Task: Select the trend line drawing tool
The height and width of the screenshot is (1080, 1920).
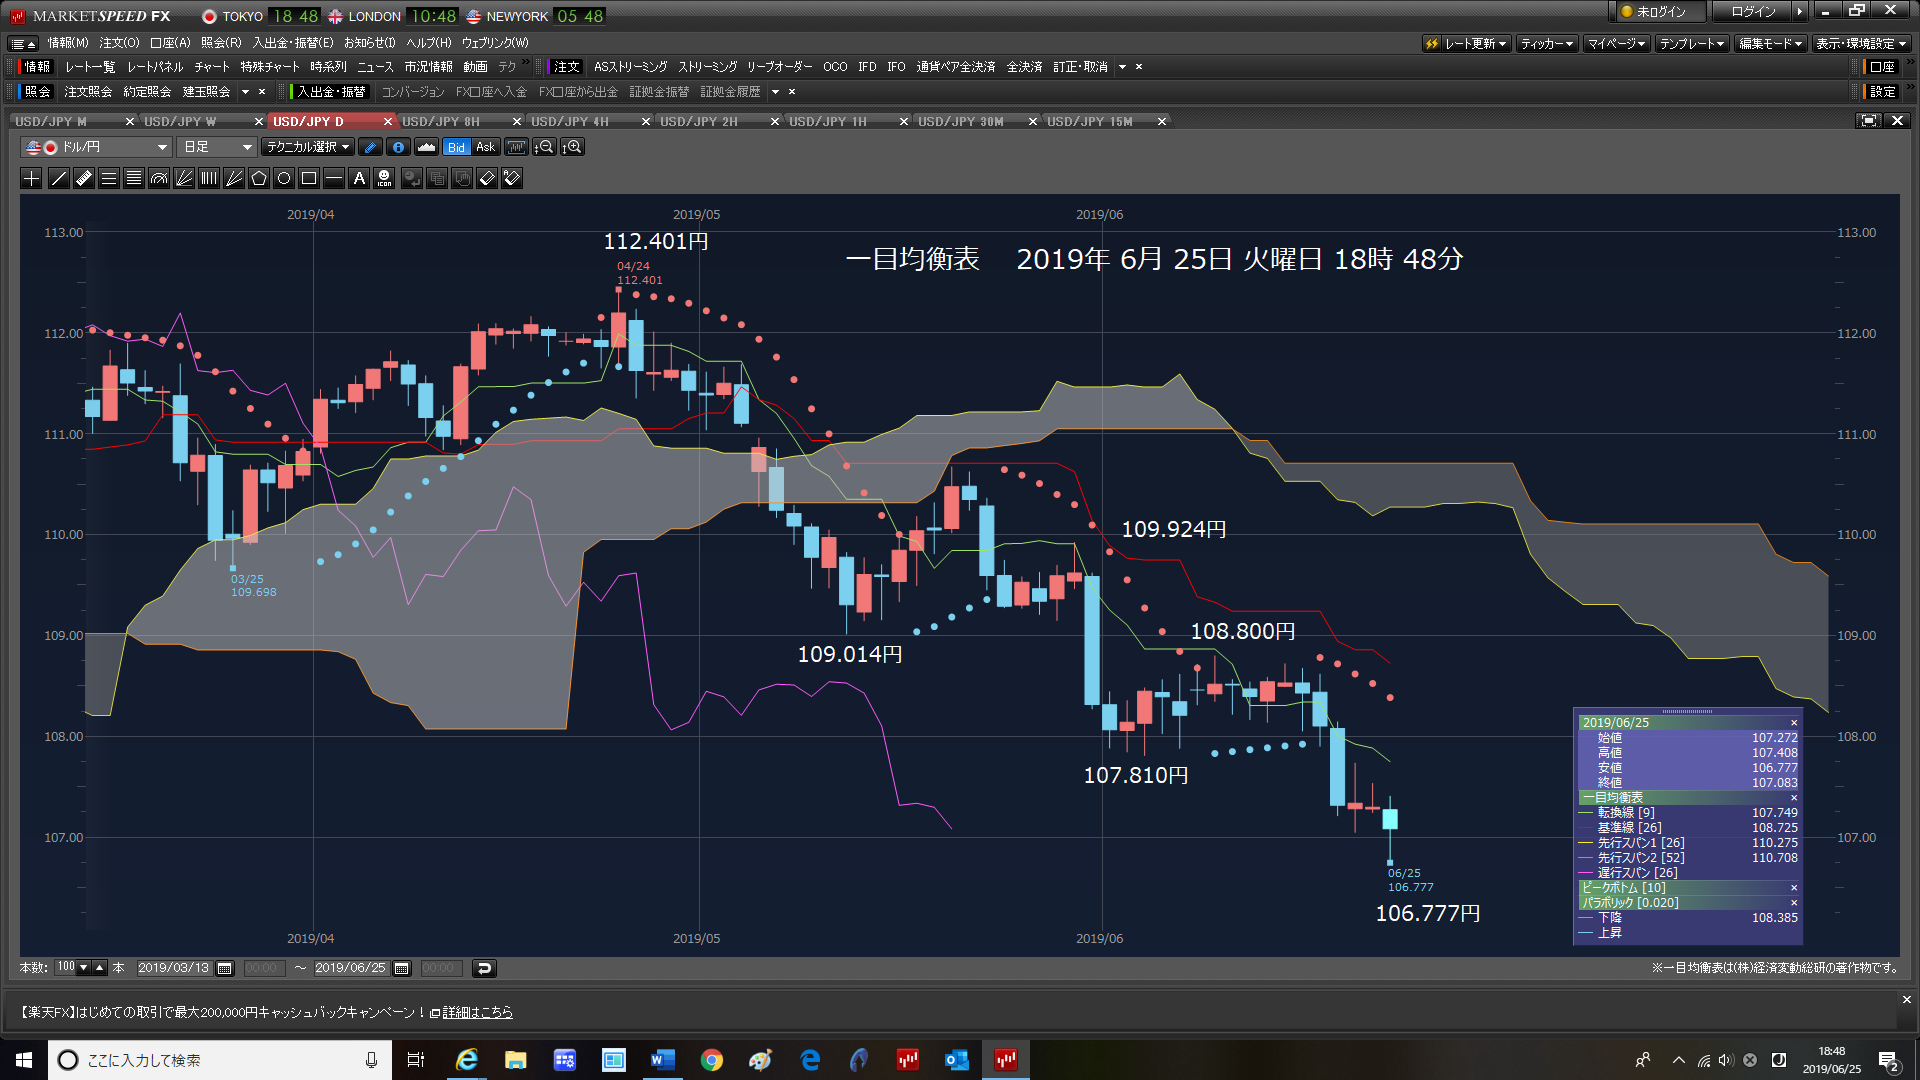Action: pos(59,178)
